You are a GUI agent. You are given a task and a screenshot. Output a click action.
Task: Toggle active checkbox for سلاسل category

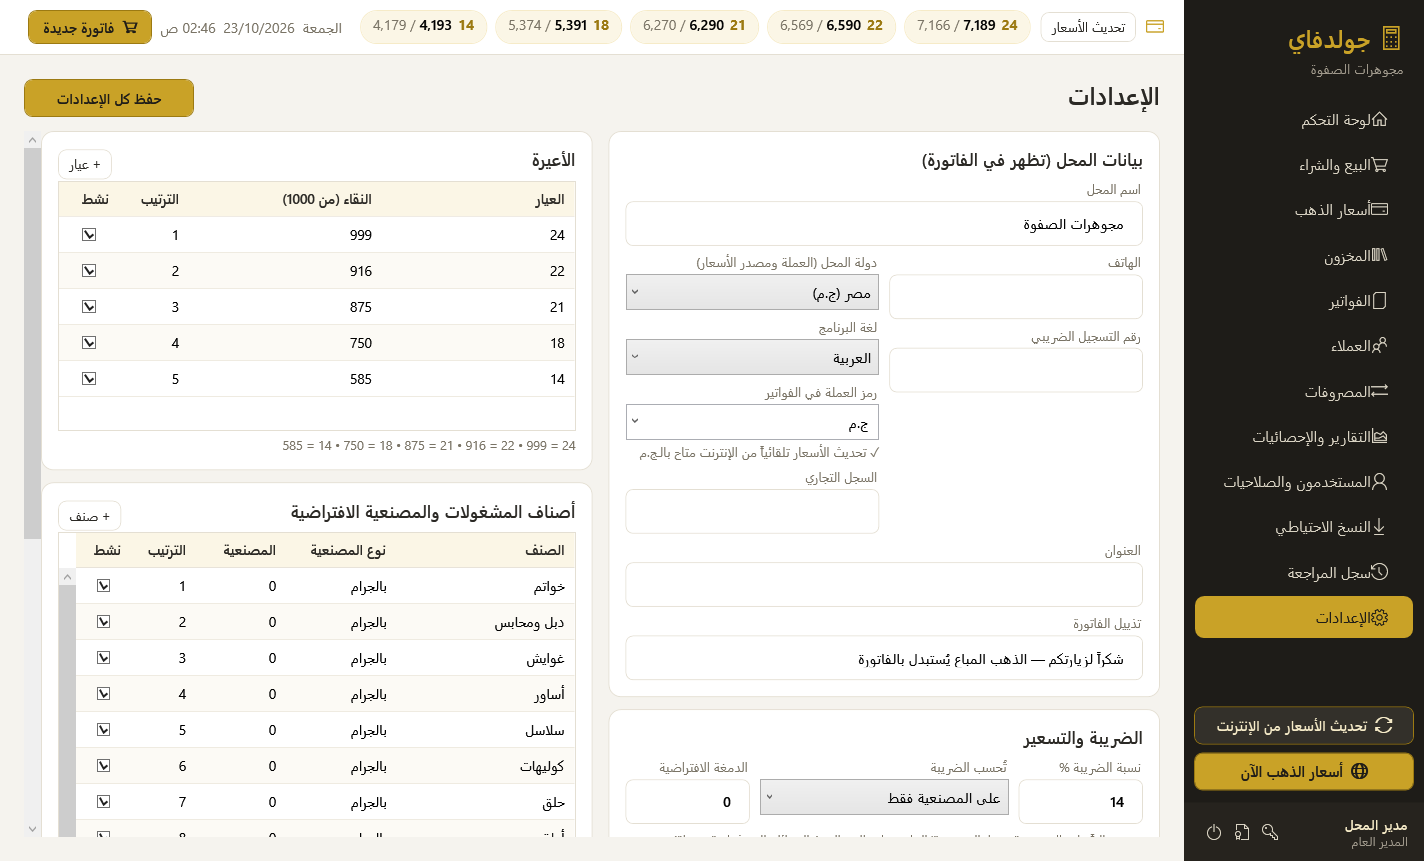(104, 730)
